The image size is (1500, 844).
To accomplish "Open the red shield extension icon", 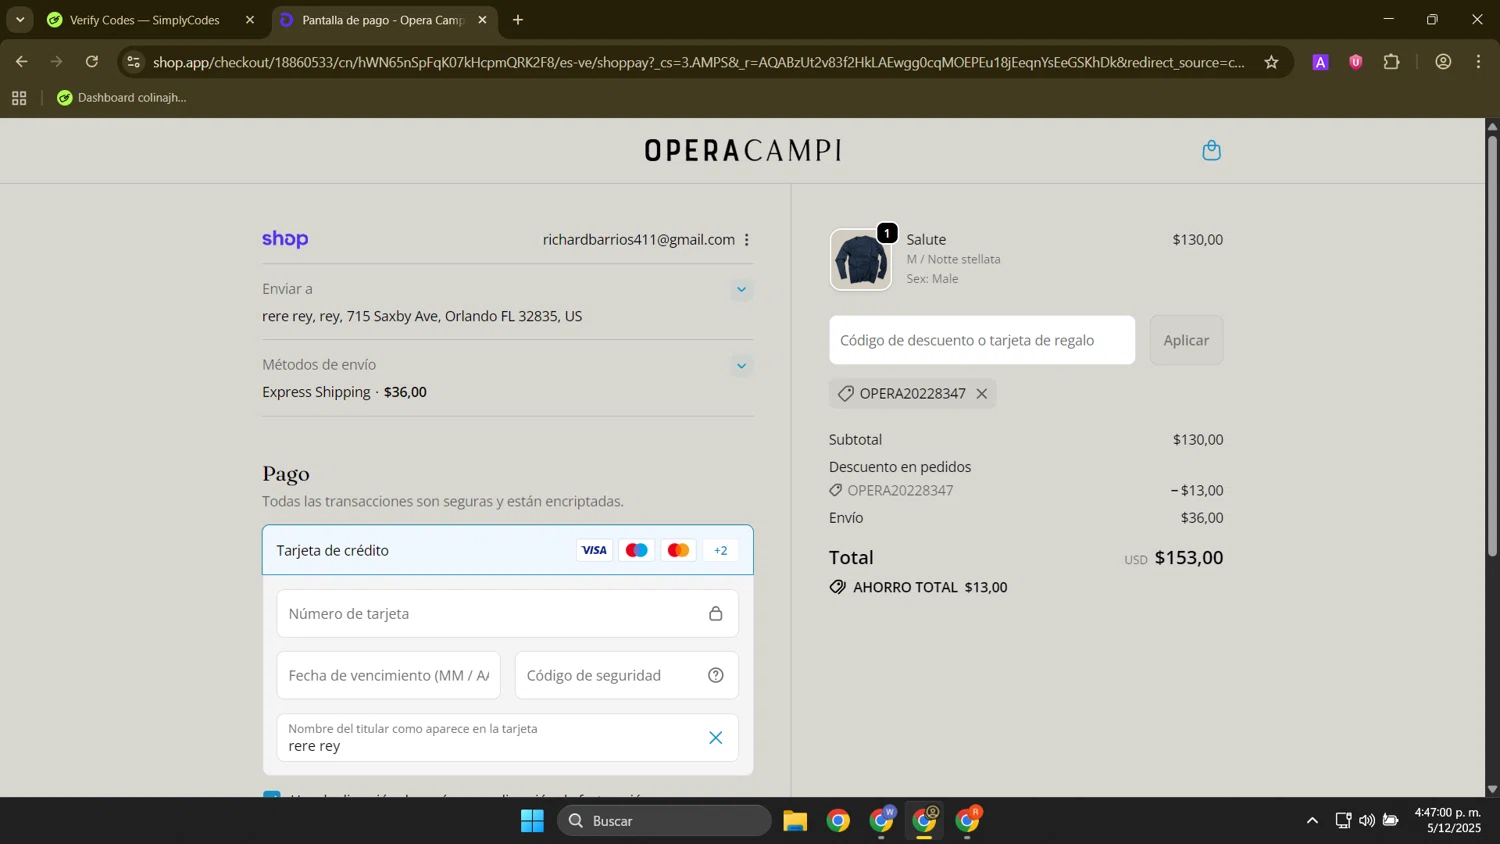I will click(1356, 62).
